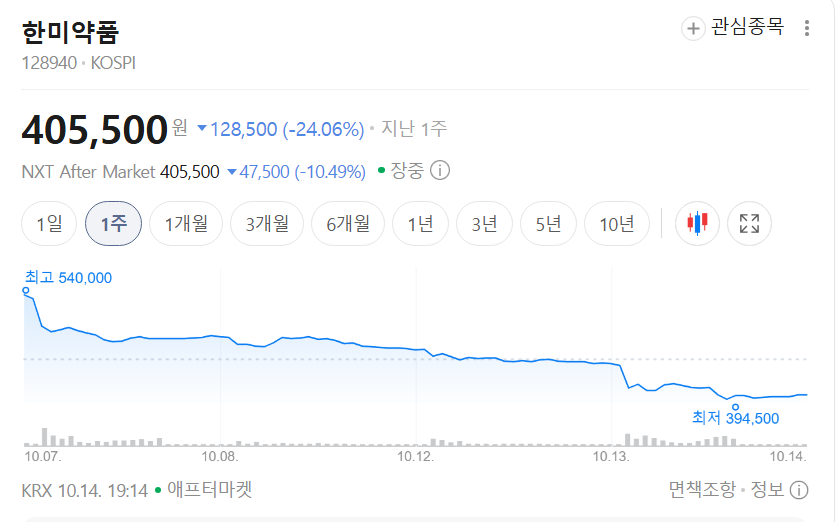Click the 최저 394,500 marker point
This screenshot has width=836, height=522.
coord(735,407)
